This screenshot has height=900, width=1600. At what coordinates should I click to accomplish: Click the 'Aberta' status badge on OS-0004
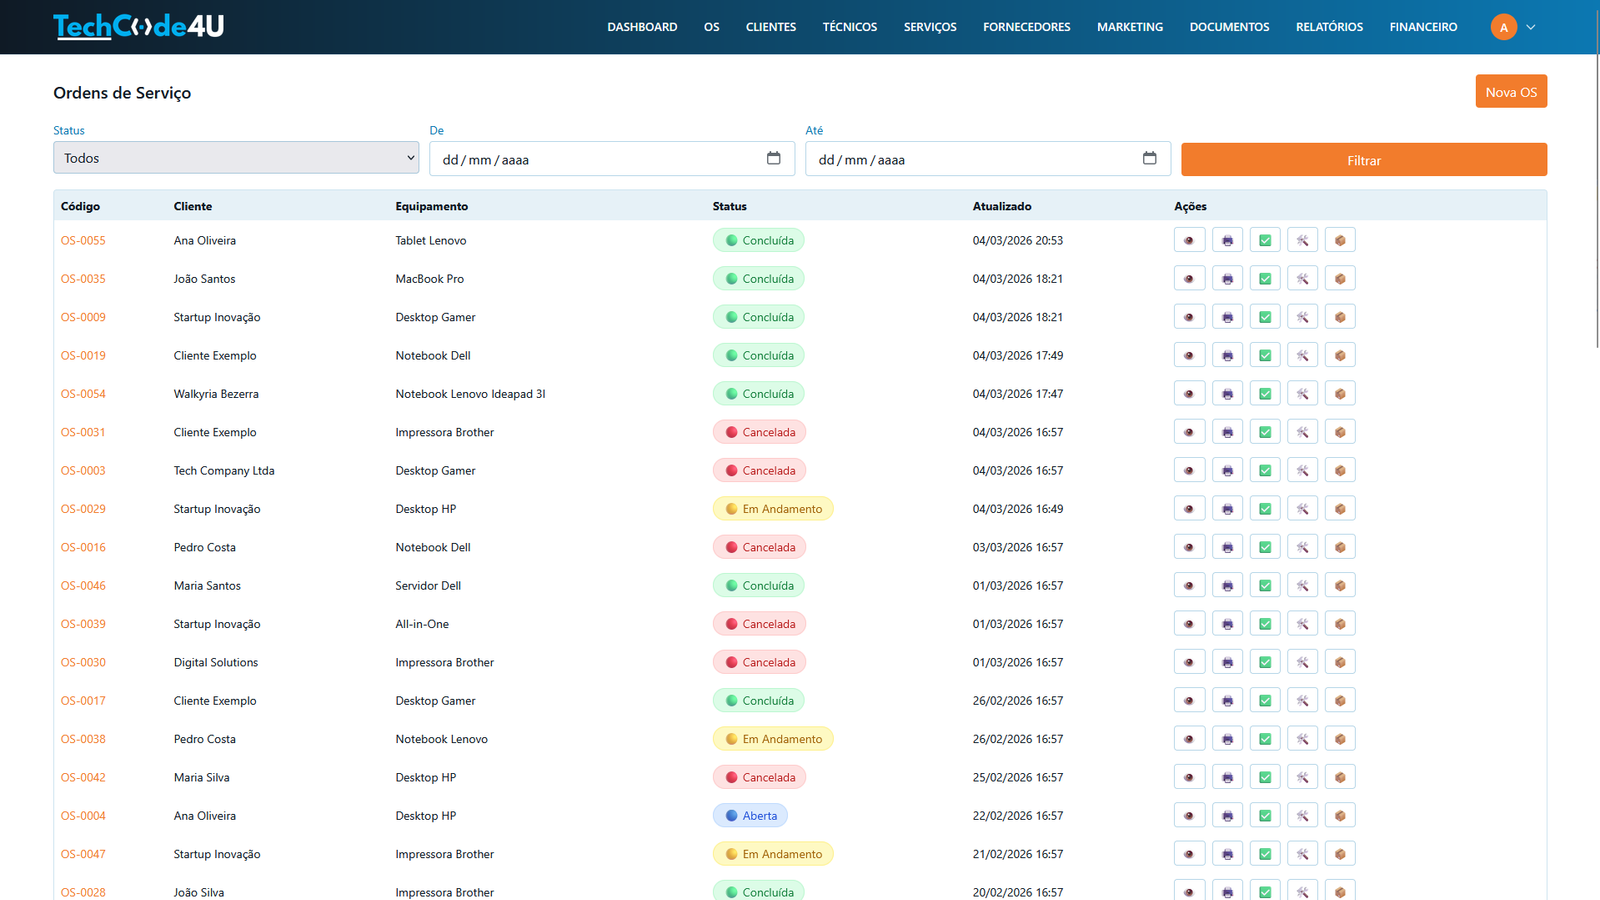click(x=750, y=815)
